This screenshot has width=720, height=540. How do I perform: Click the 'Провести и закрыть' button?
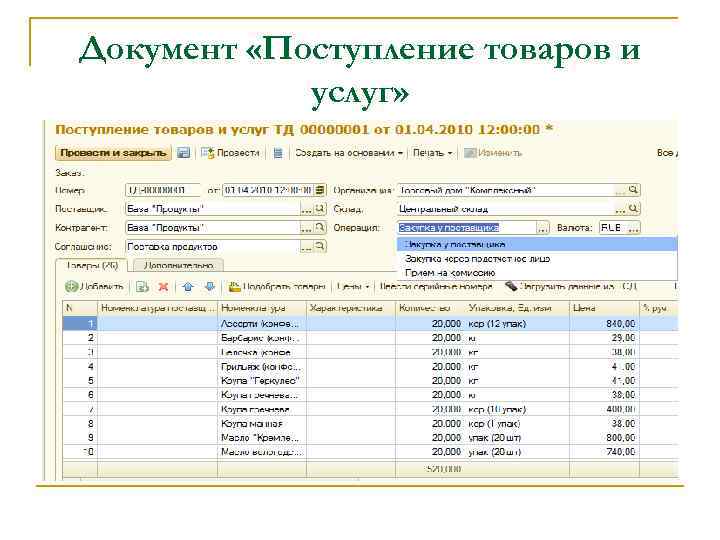coord(113,153)
